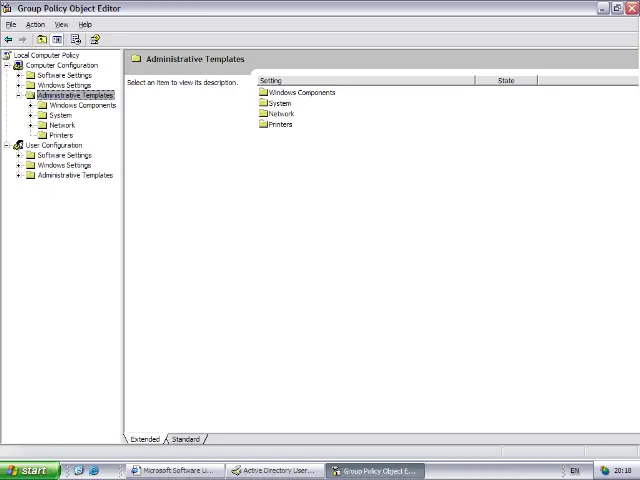Open the File menu

click(11, 24)
